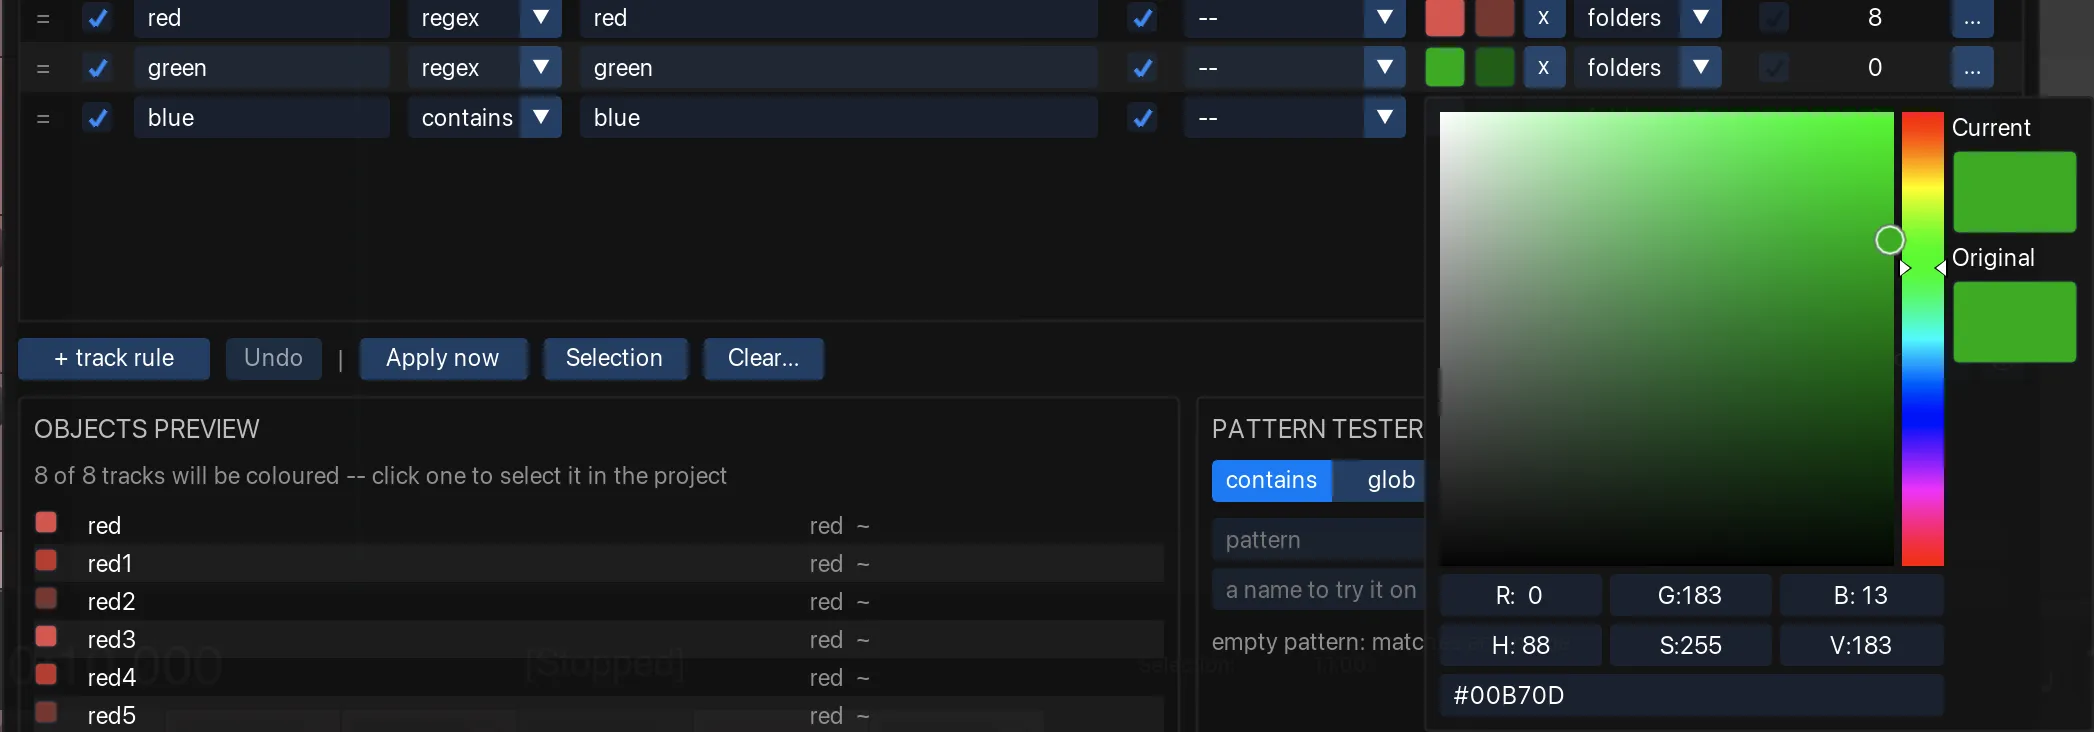Open the regex match-mode dropdown on the red rule

click(x=484, y=18)
